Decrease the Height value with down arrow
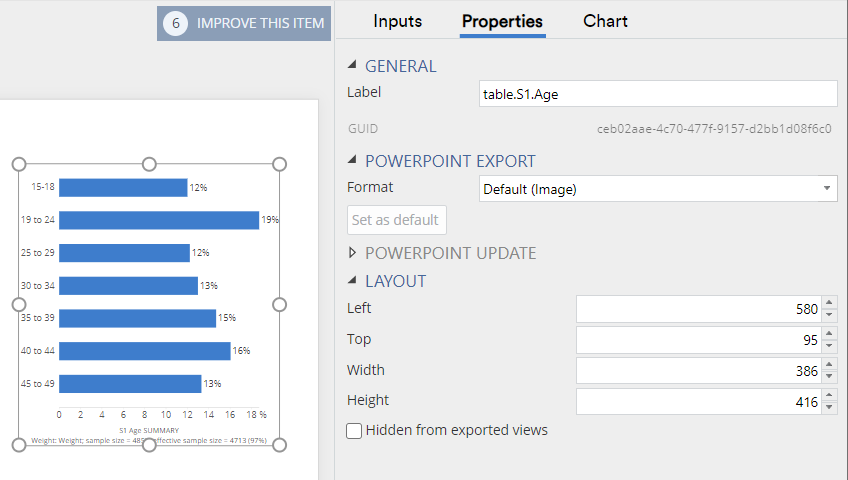Image resolution: width=848 pixels, height=480 pixels. point(829,408)
